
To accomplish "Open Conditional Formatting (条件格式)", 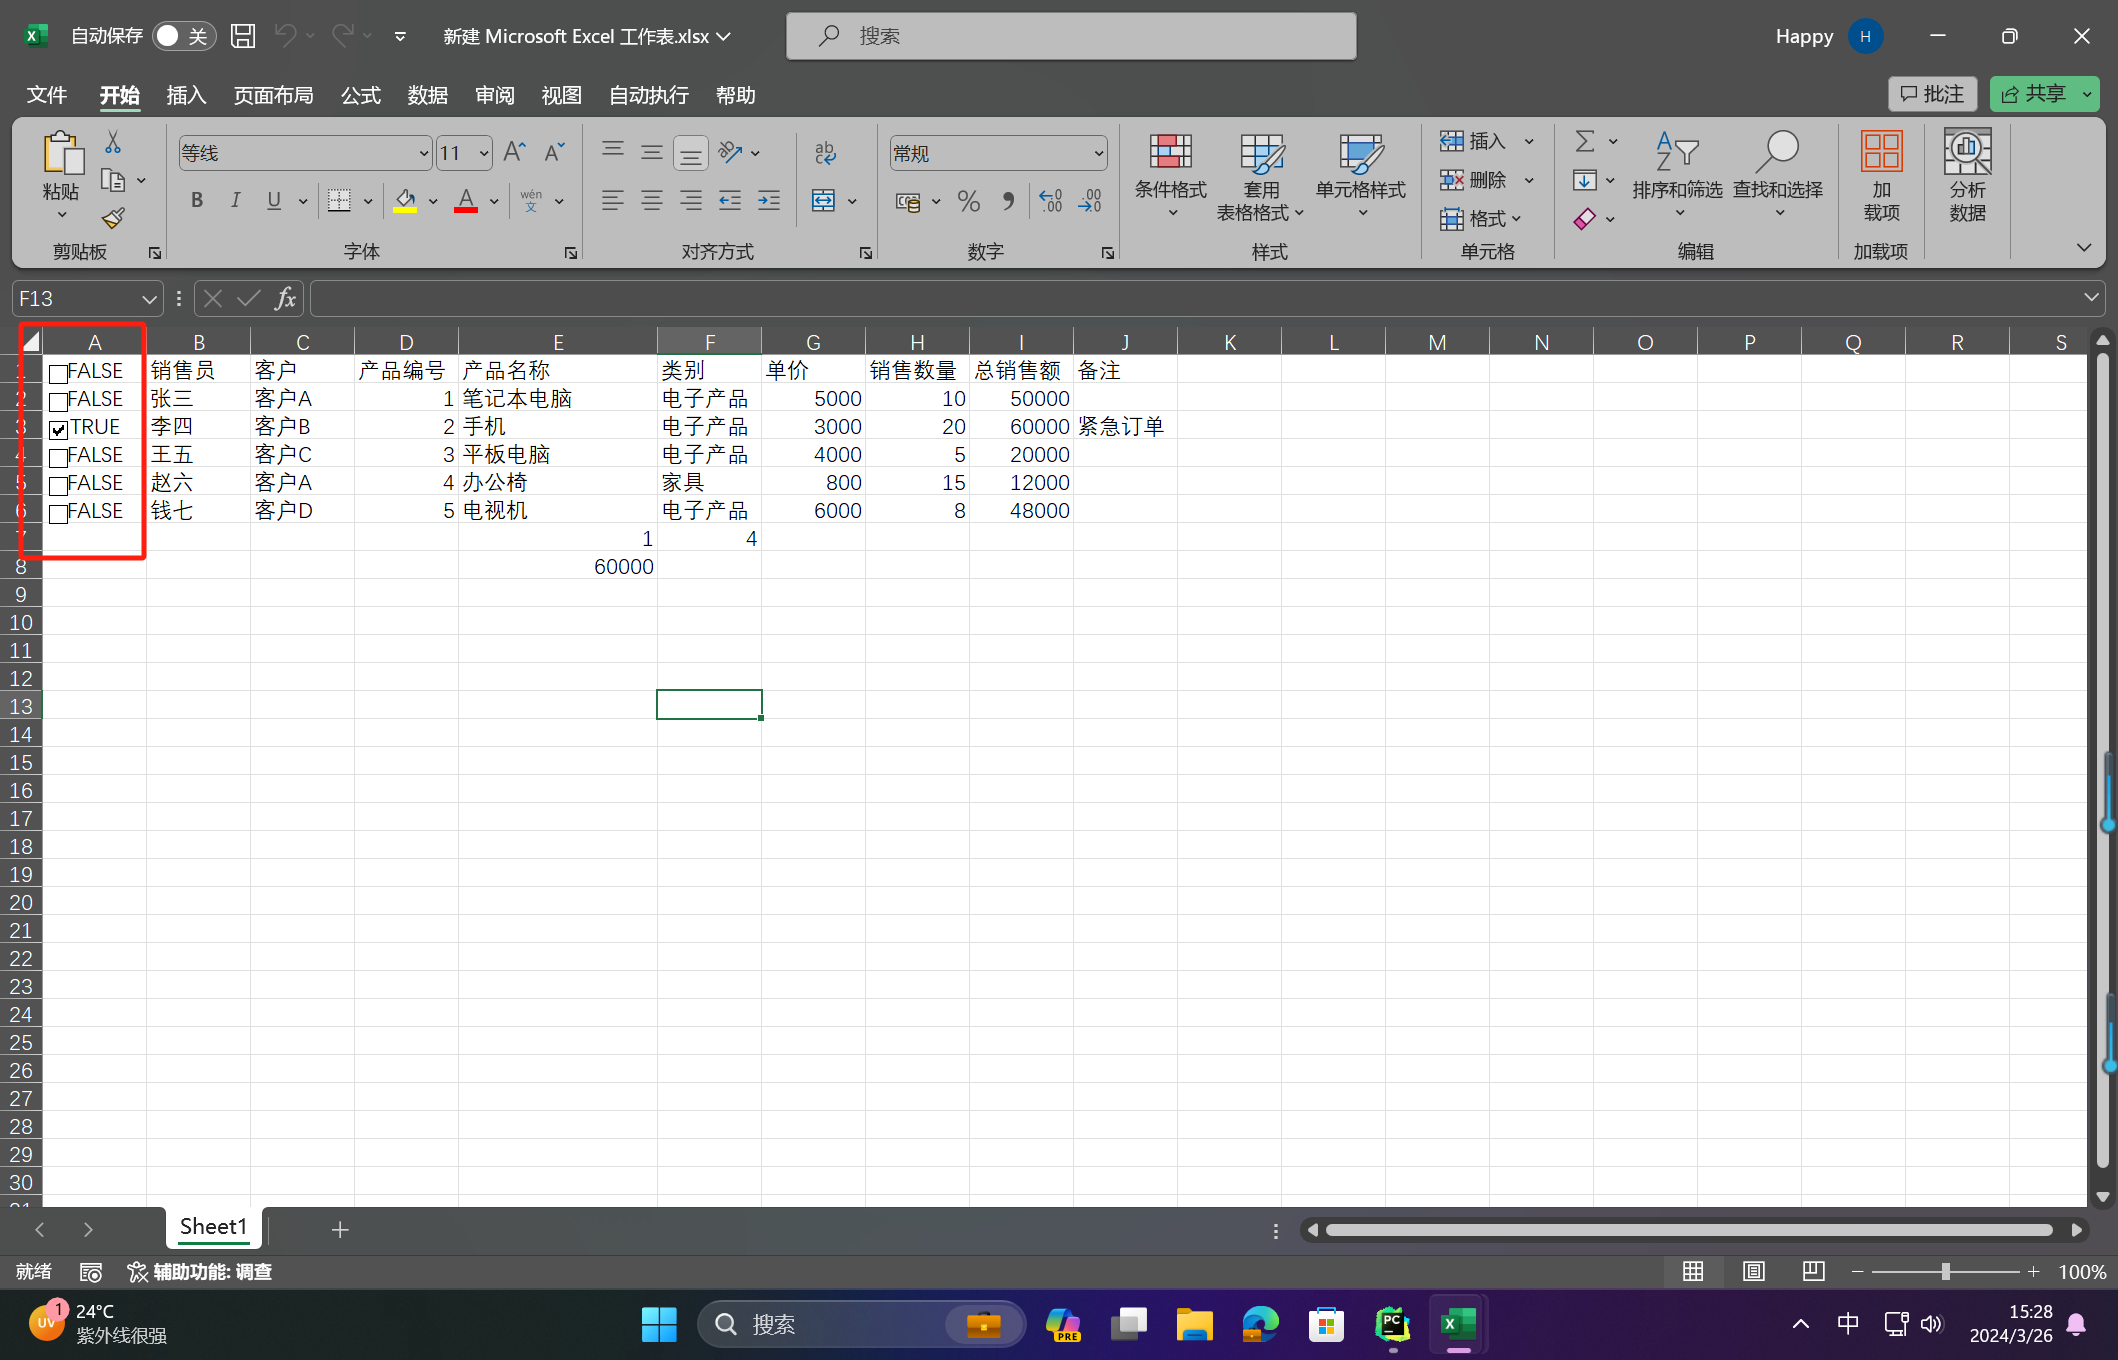I will pos(1170,176).
